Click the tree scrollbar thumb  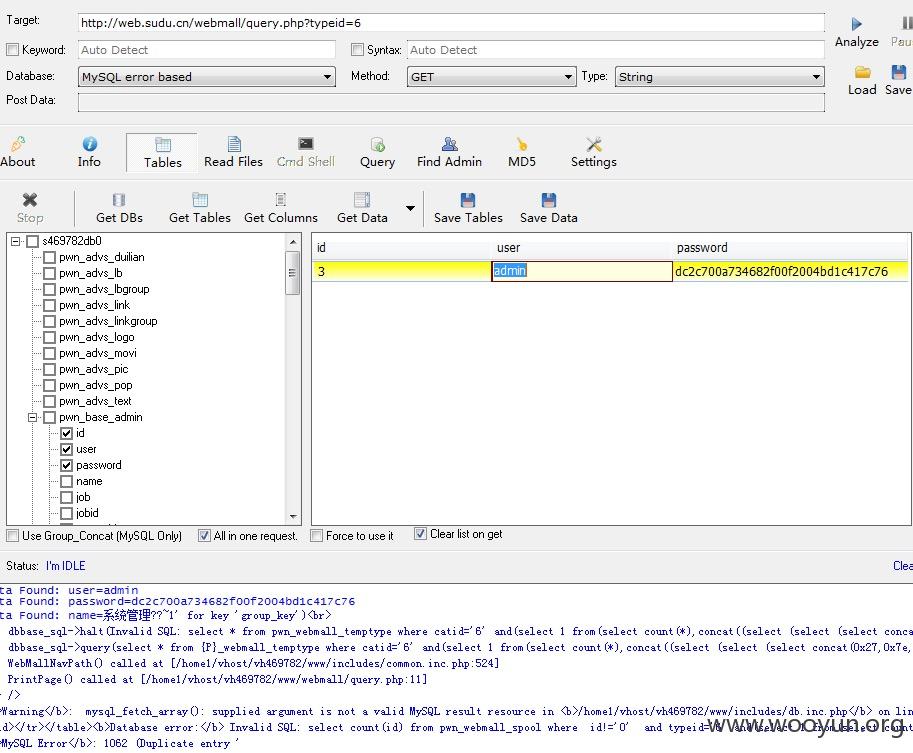click(293, 273)
